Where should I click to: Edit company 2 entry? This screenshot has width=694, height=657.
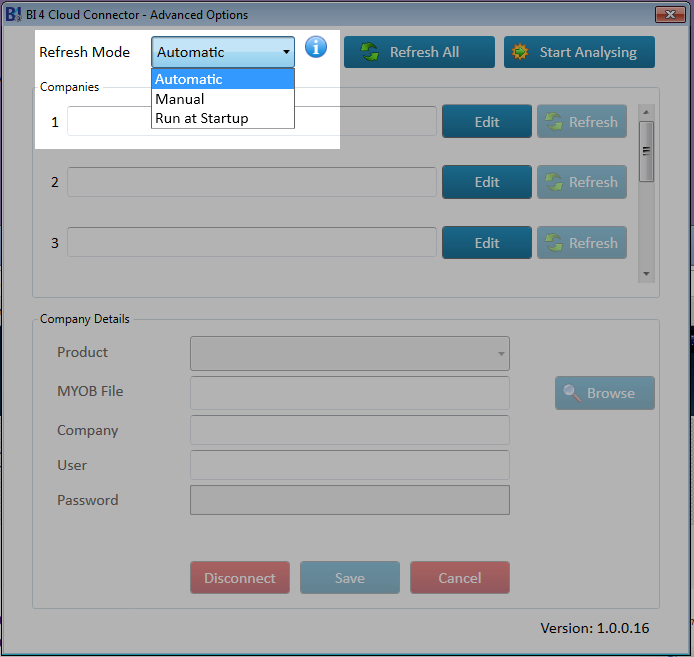click(487, 182)
